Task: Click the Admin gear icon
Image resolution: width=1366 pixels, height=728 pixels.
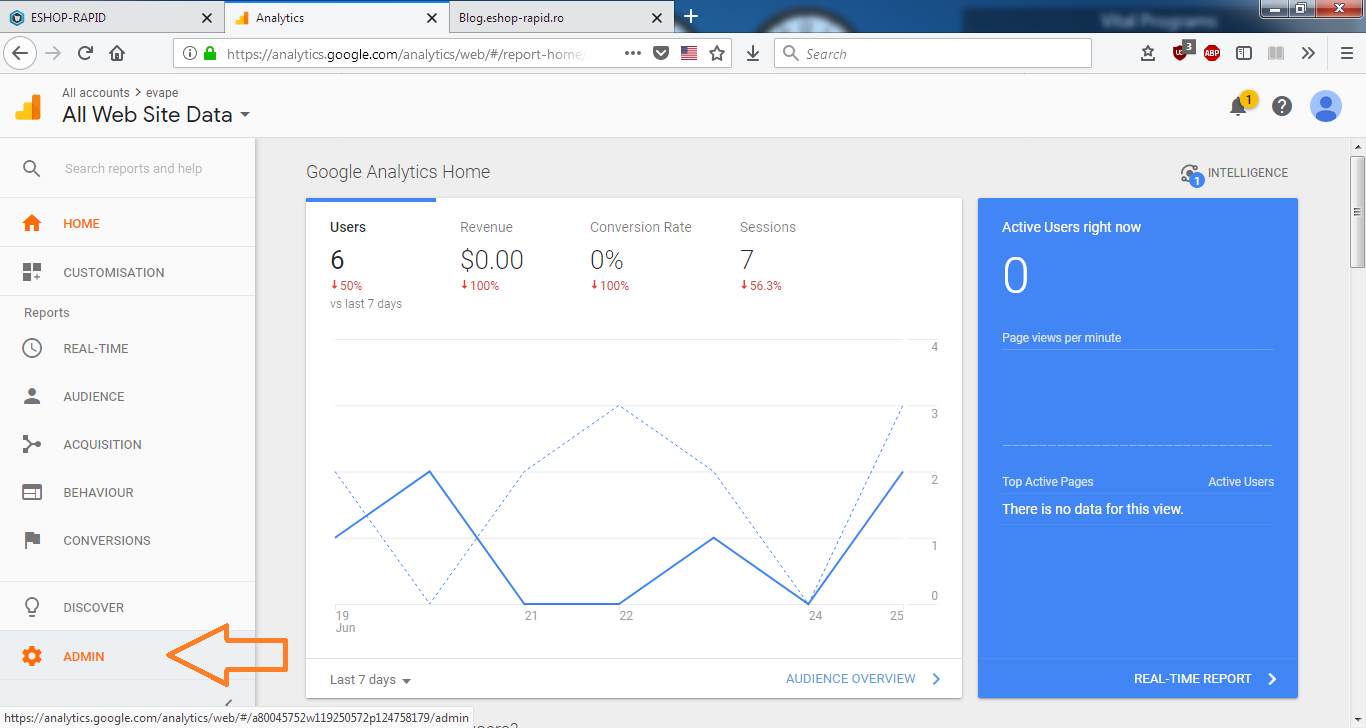Action: click(x=32, y=656)
